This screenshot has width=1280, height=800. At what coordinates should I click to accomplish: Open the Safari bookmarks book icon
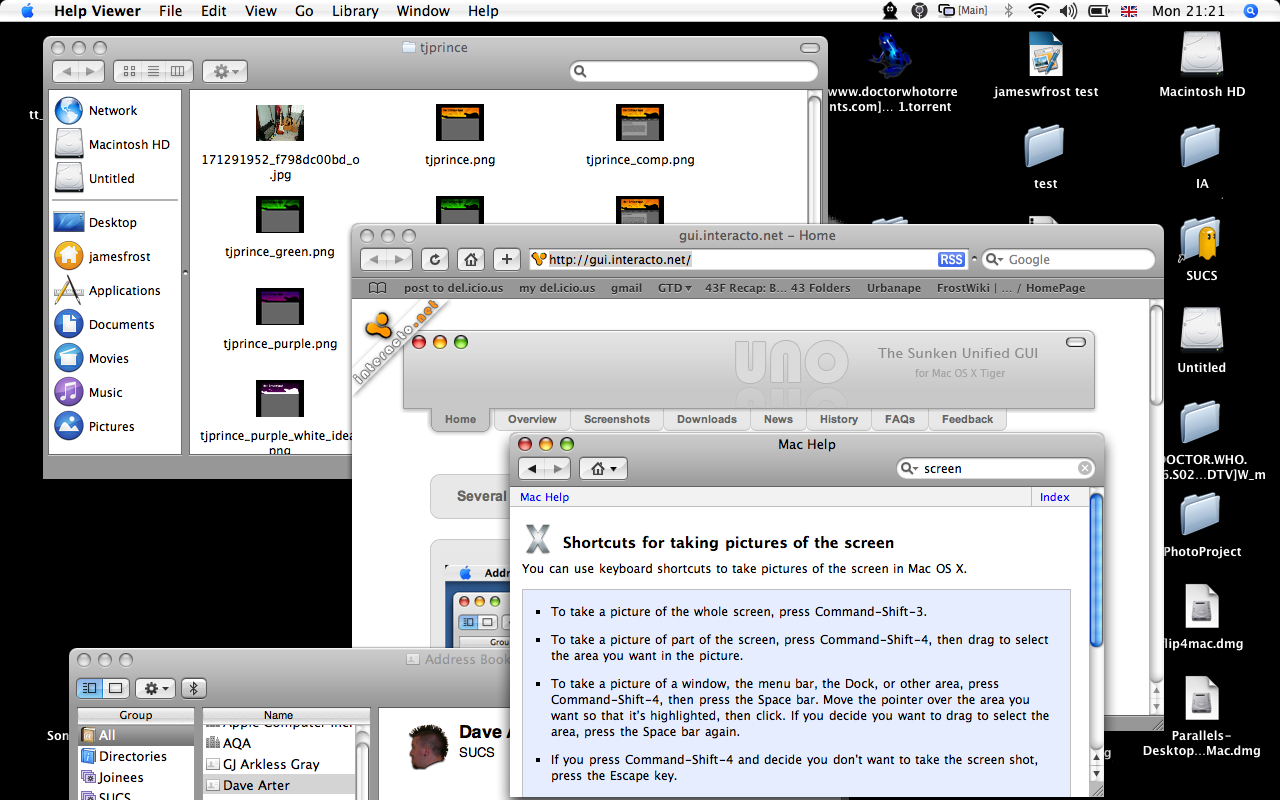point(377,288)
